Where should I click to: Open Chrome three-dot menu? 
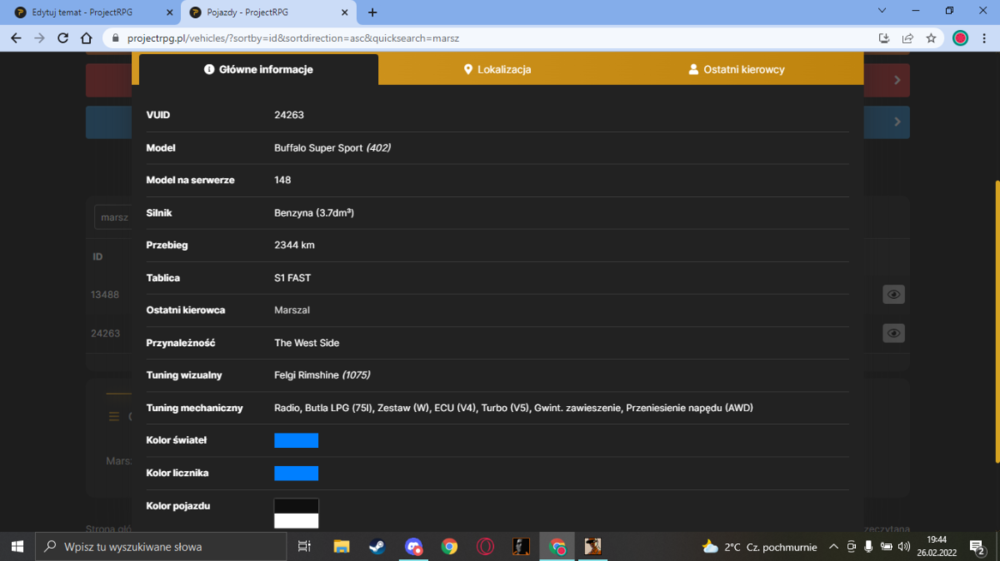coord(984,38)
